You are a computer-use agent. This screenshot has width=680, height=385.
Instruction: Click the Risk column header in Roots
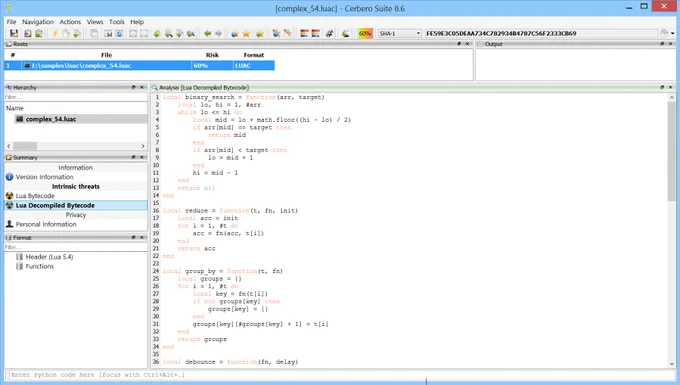click(x=212, y=55)
